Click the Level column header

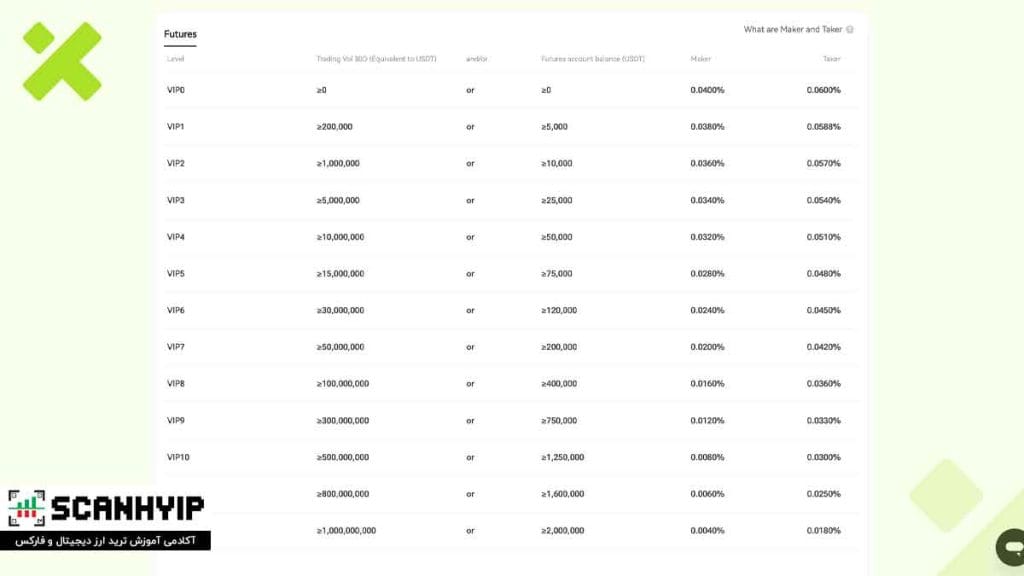(176, 59)
